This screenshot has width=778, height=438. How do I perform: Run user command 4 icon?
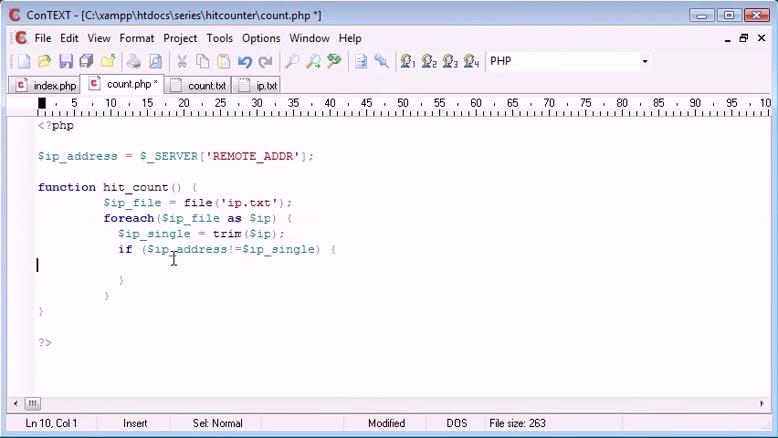(x=471, y=62)
